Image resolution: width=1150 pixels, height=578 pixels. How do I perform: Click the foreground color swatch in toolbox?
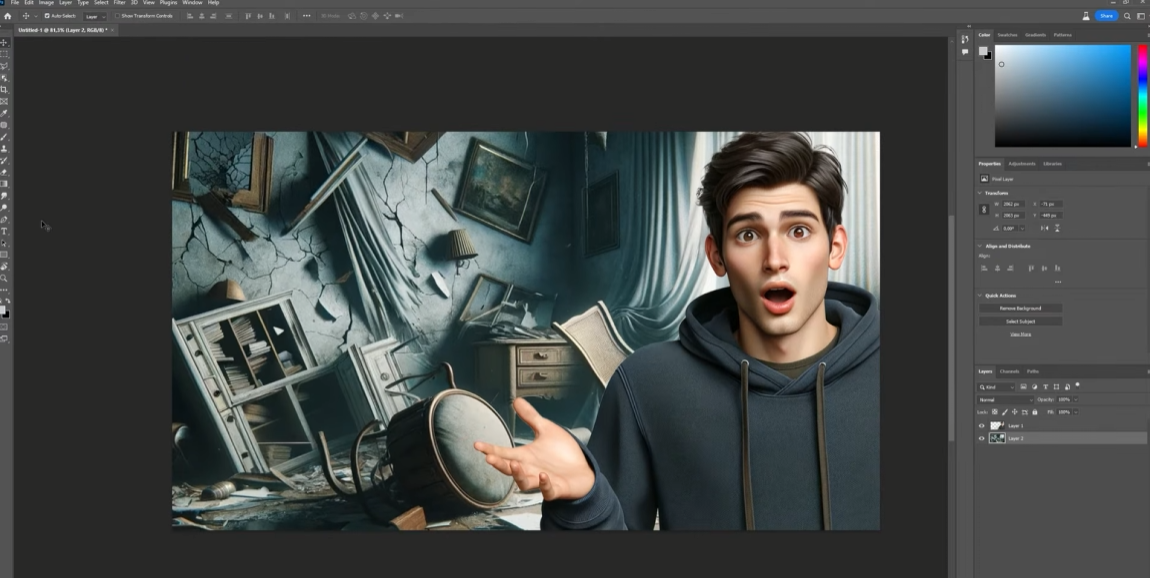coord(4,310)
